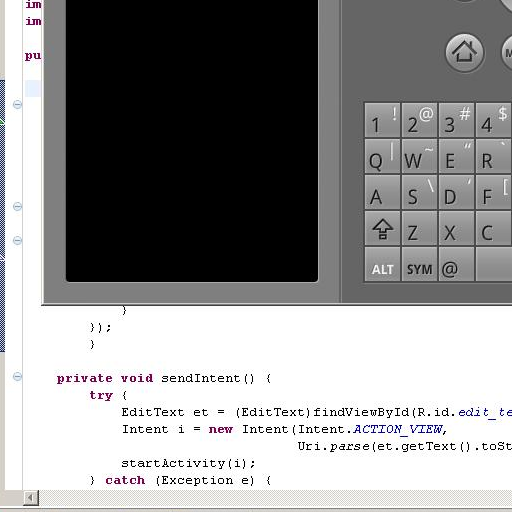512x512 pixels.
Task: Collapse the second code fold marker in gutter
Action: click(x=17, y=206)
